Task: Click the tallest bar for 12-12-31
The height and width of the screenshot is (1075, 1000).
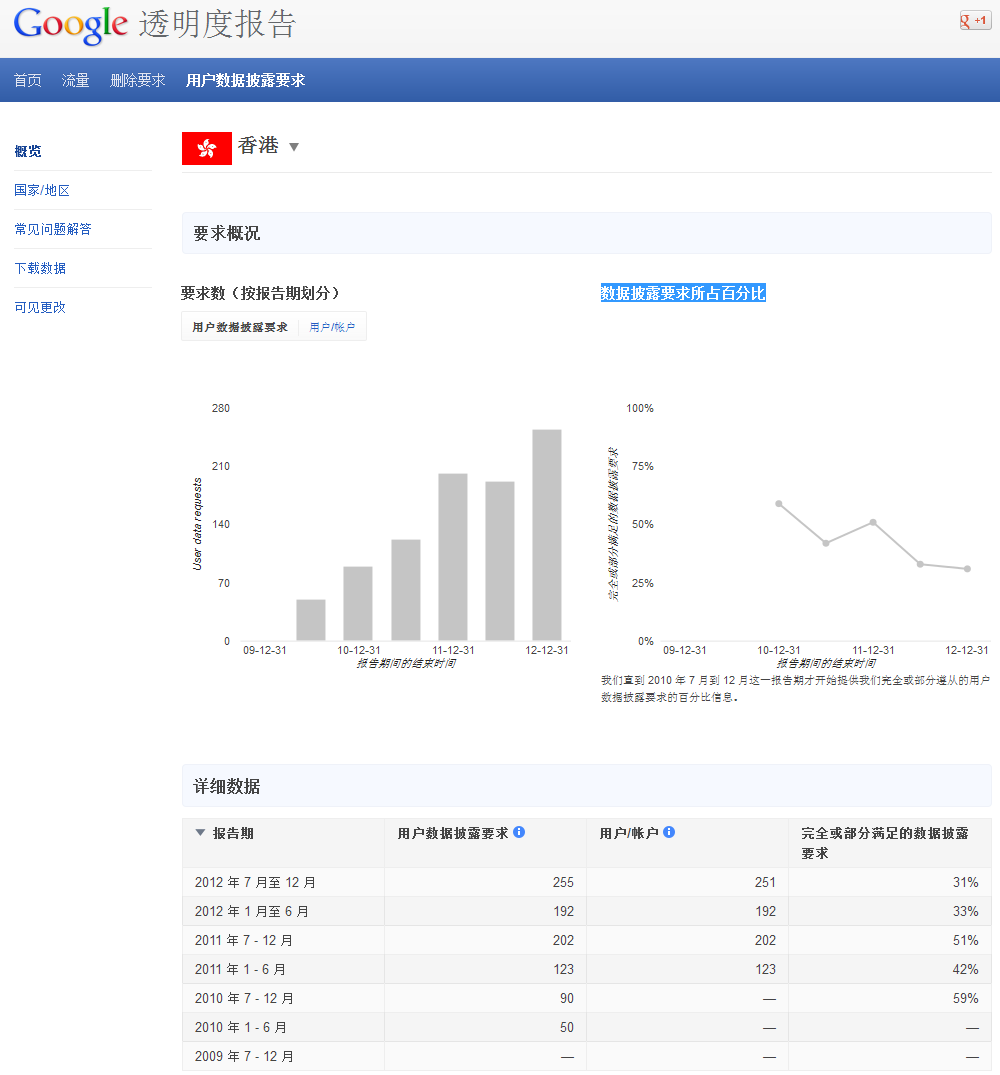Action: pyautogui.click(x=547, y=535)
